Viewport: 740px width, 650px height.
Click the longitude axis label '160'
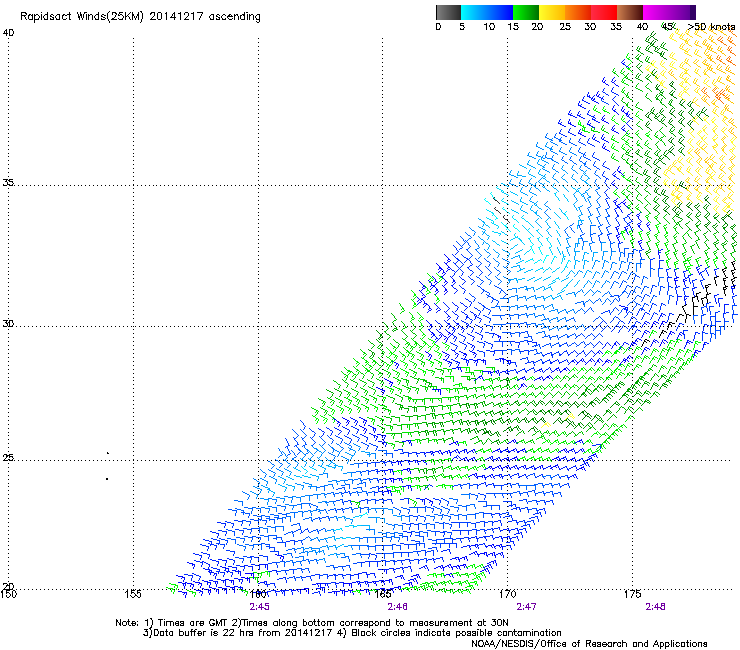click(x=258, y=594)
